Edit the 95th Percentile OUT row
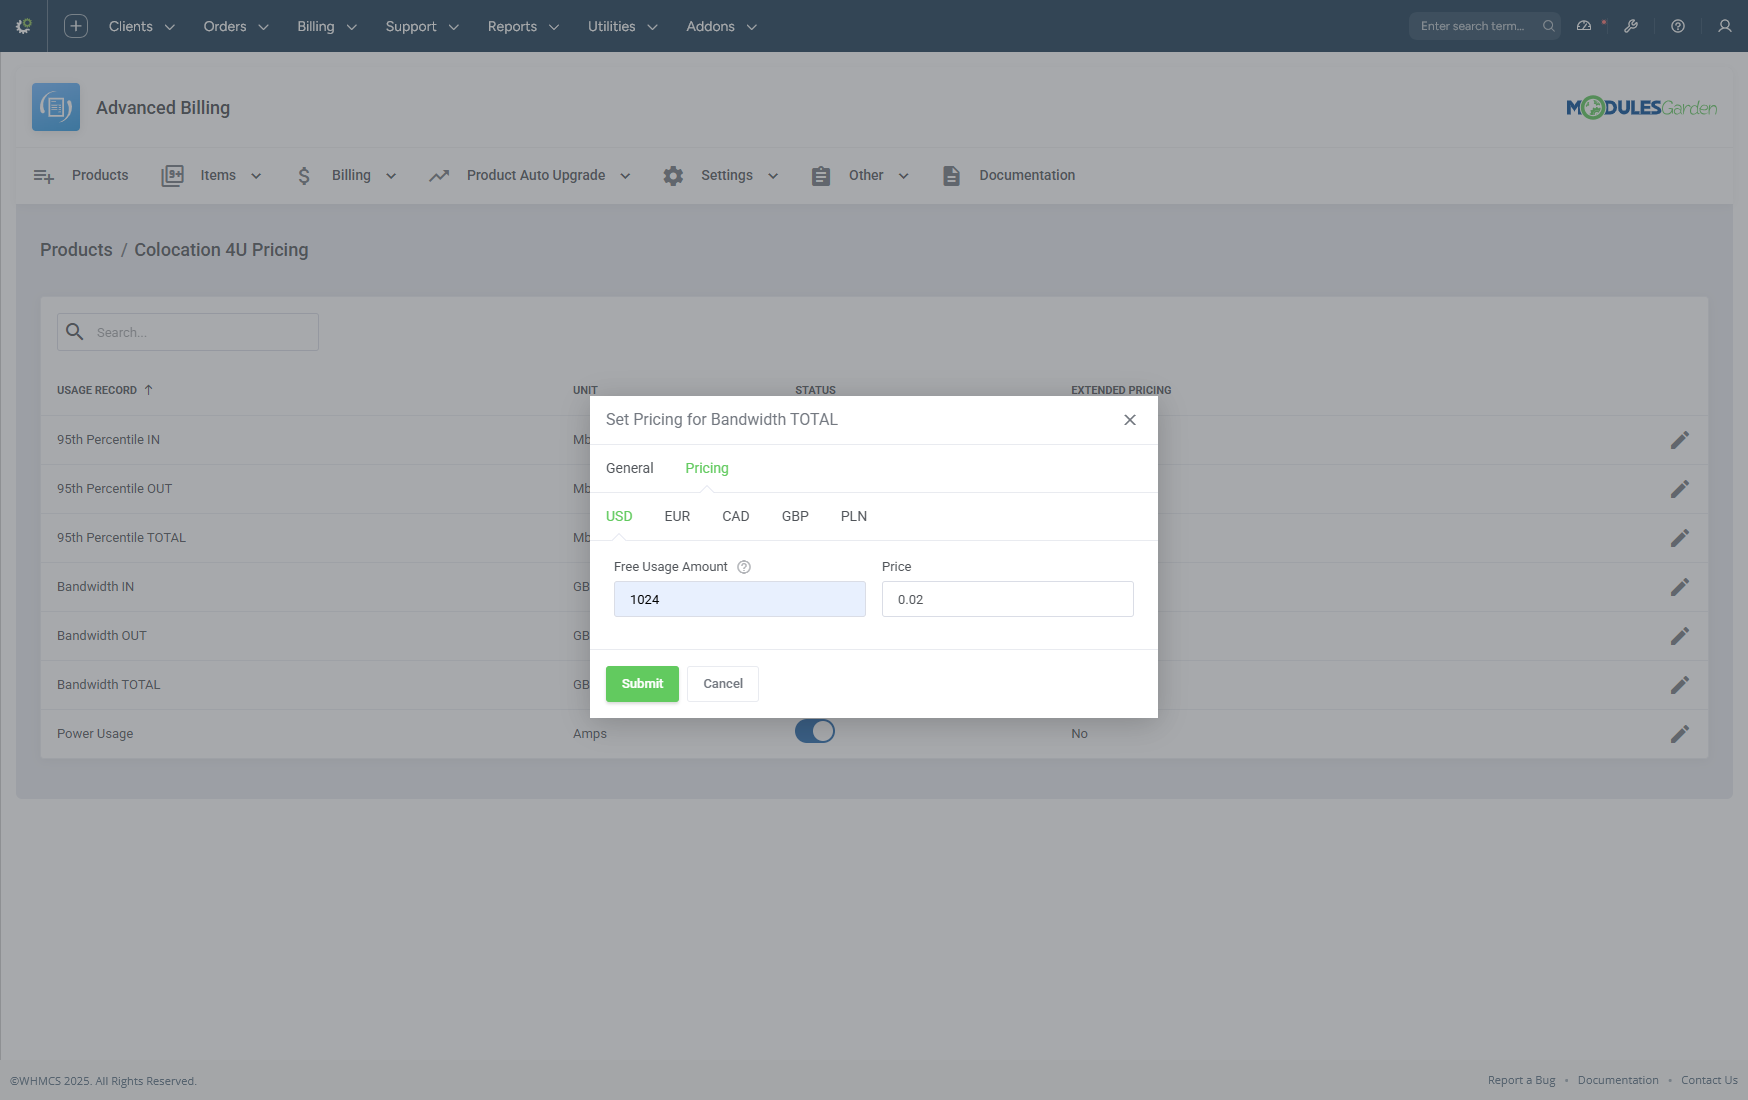The image size is (1748, 1100). 1680,489
